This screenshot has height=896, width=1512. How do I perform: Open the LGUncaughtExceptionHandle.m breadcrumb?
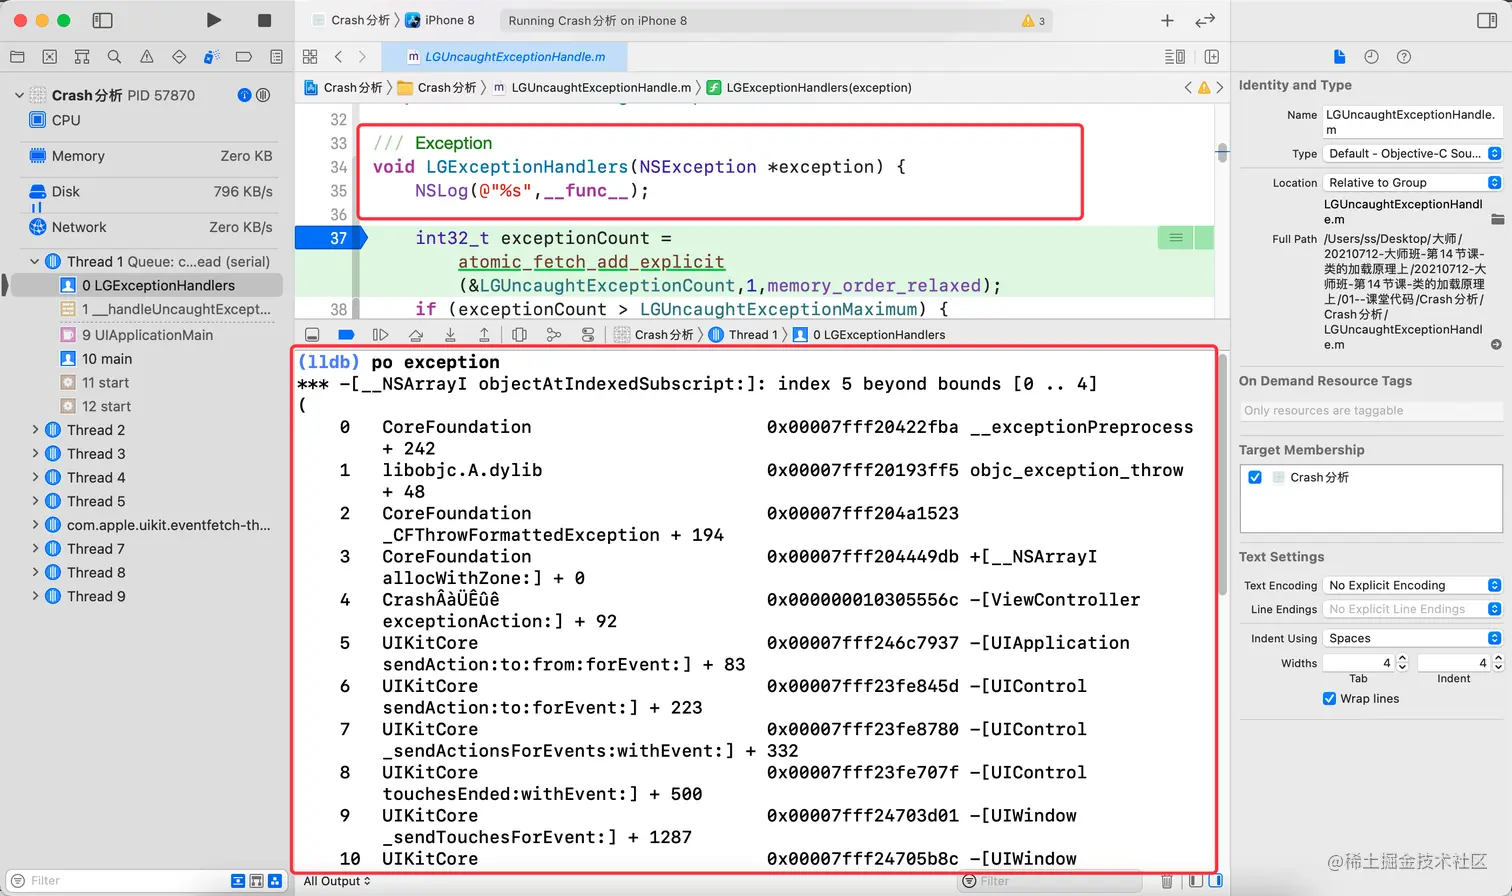592,88
